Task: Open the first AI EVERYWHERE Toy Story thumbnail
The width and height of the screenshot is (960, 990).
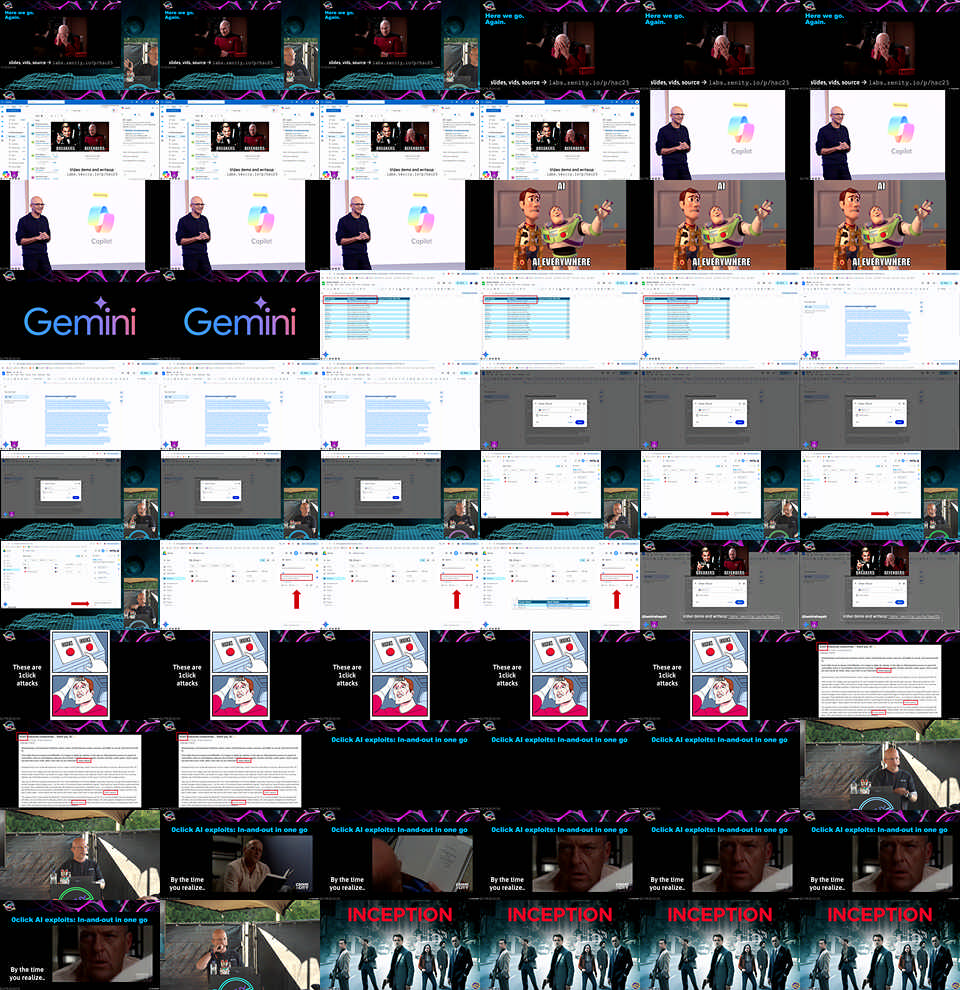Action: (560, 224)
